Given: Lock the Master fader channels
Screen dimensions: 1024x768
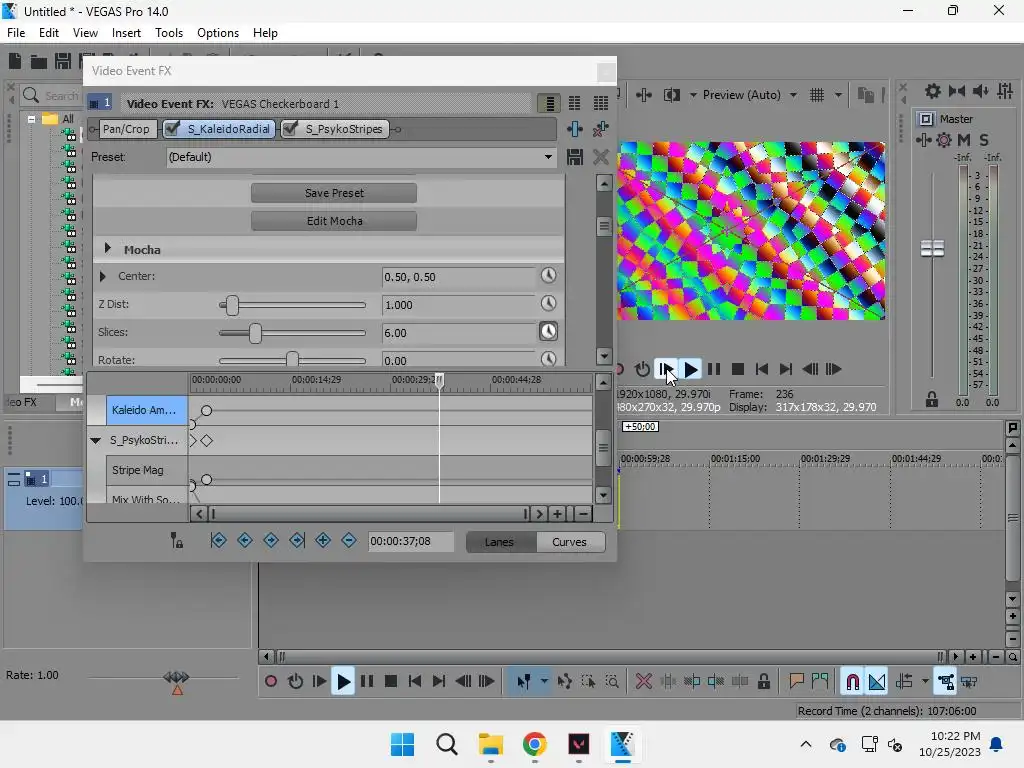Looking at the screenshot, I should (x=932, y=399).
